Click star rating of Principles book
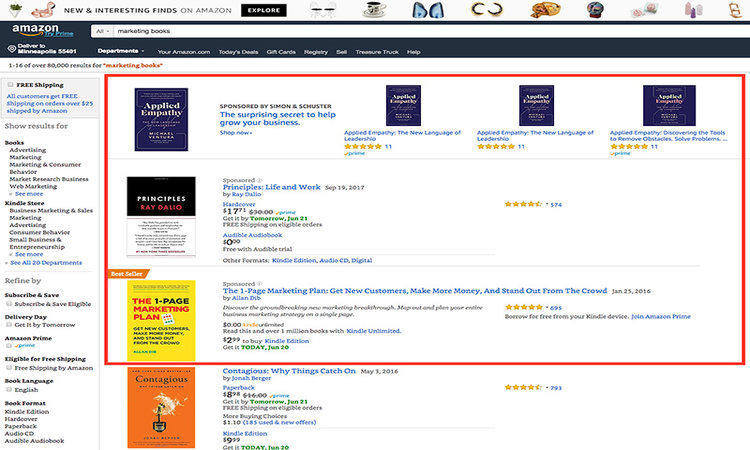Image resolution: width=750 pixels, height=450 pixels. (523, 204)
